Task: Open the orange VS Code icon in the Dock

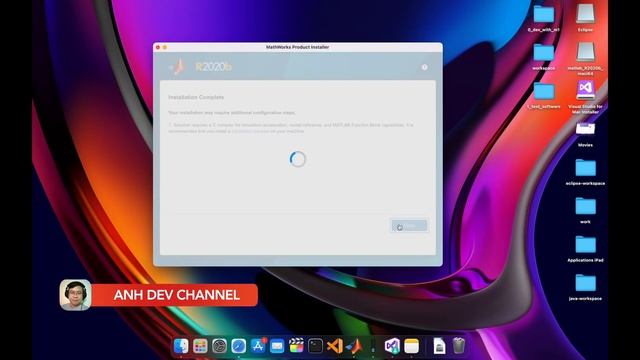Action: [x=335, y=346]
